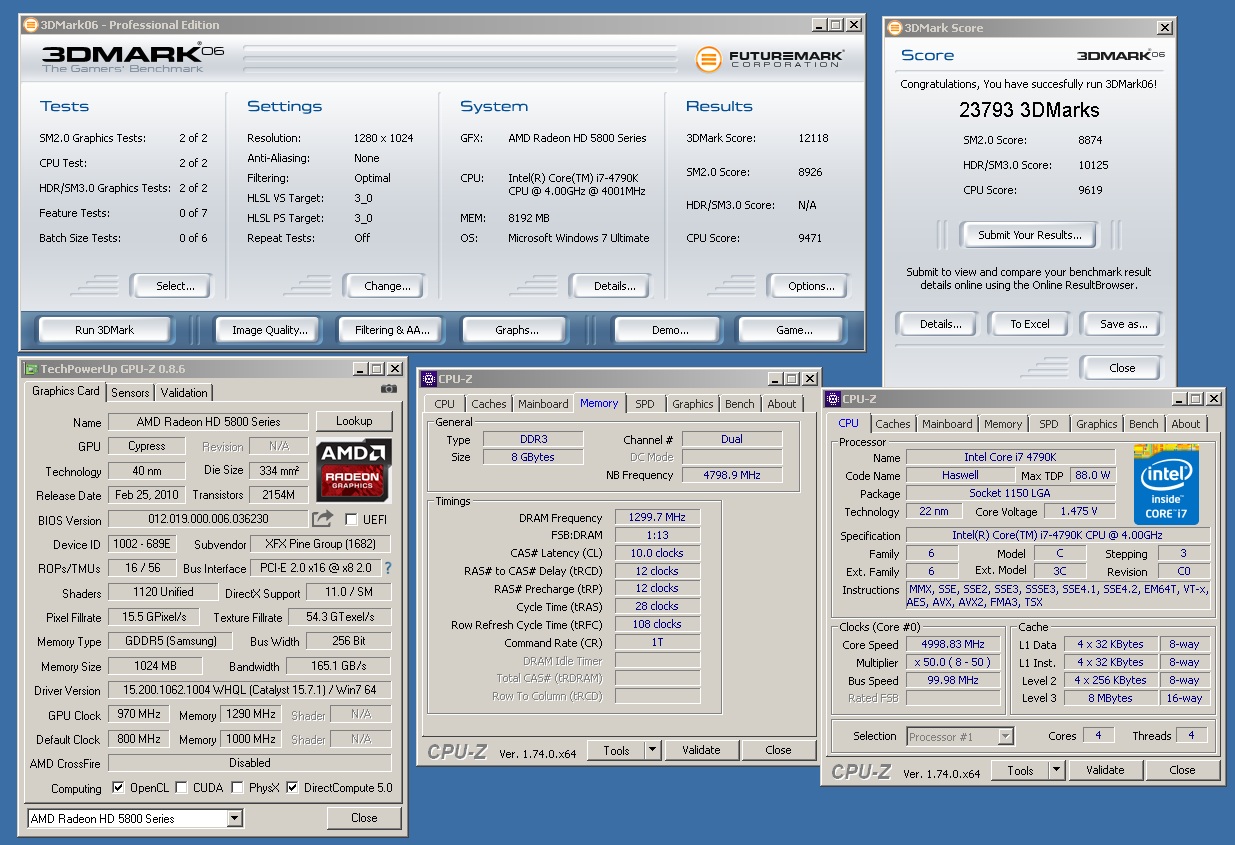Click the Run 3DMark button
Viewport: 1235px width, 845px height.
pyautogui.click(x=105, y=330)
